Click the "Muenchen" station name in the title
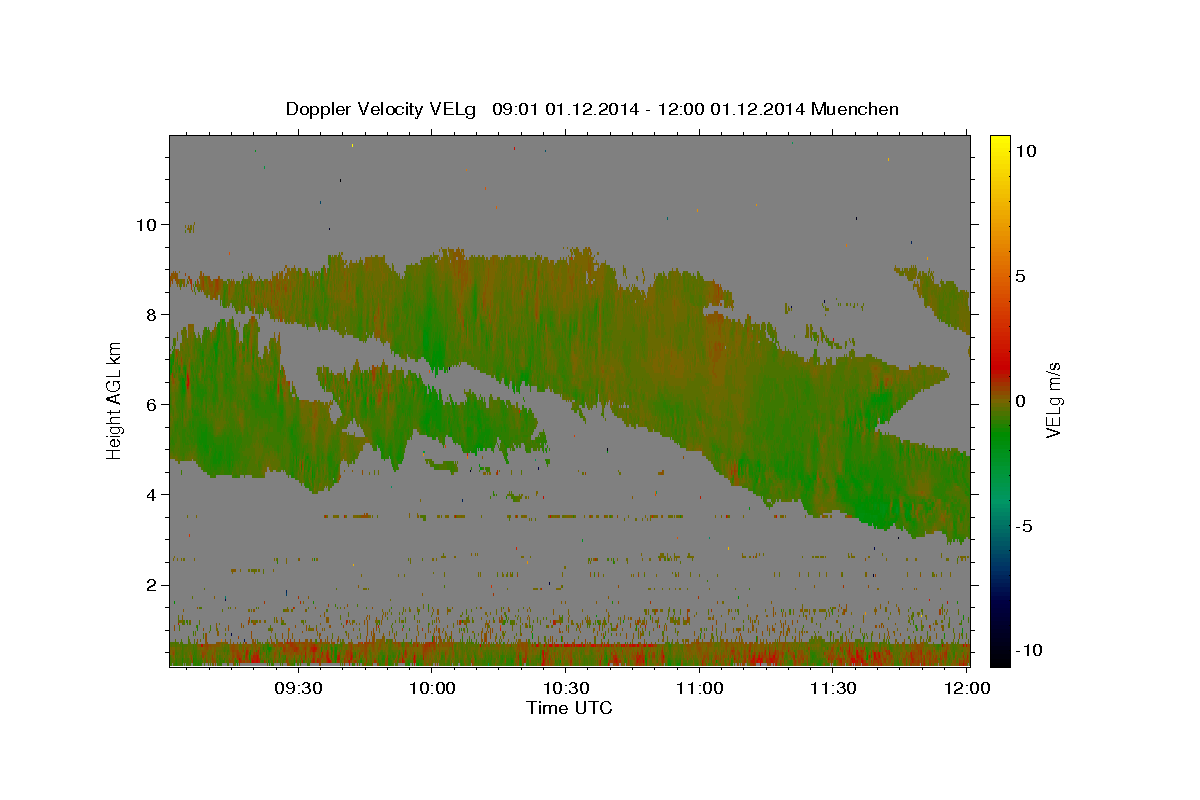This screenshot has height=800, width=1200. pos(855,109)
